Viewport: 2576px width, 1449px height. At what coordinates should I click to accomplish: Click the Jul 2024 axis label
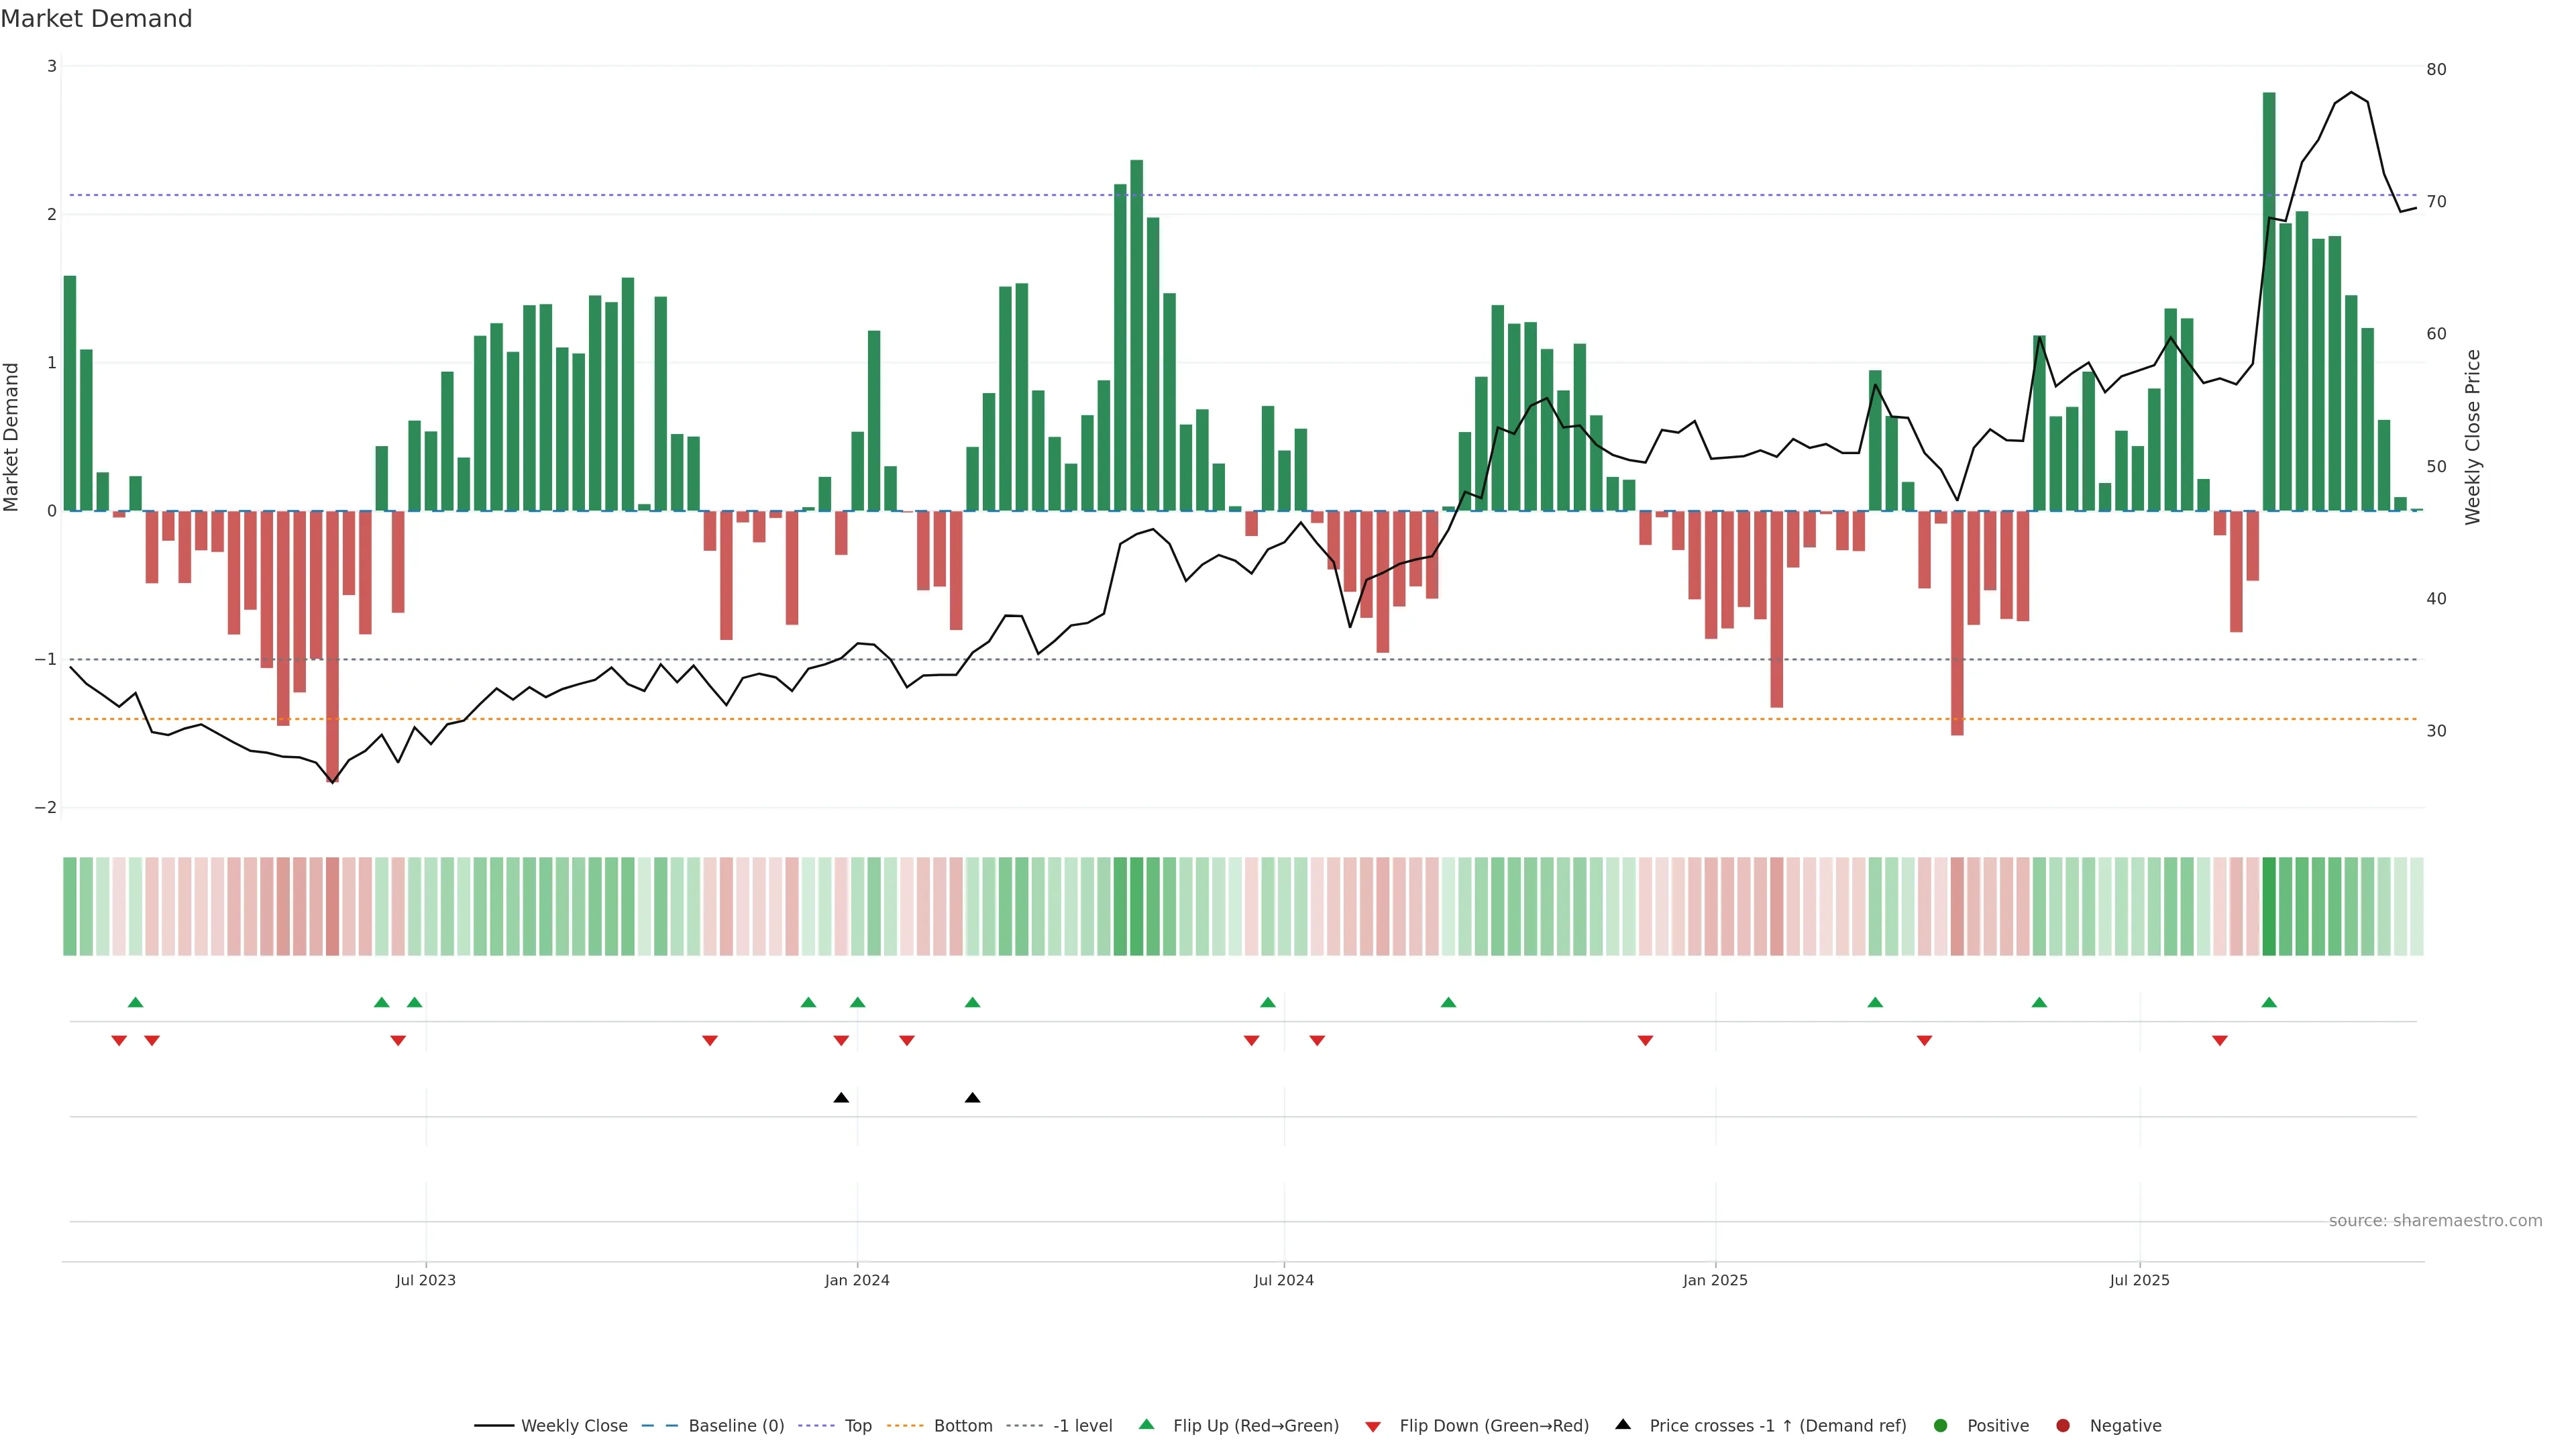coord(1284,1280)
